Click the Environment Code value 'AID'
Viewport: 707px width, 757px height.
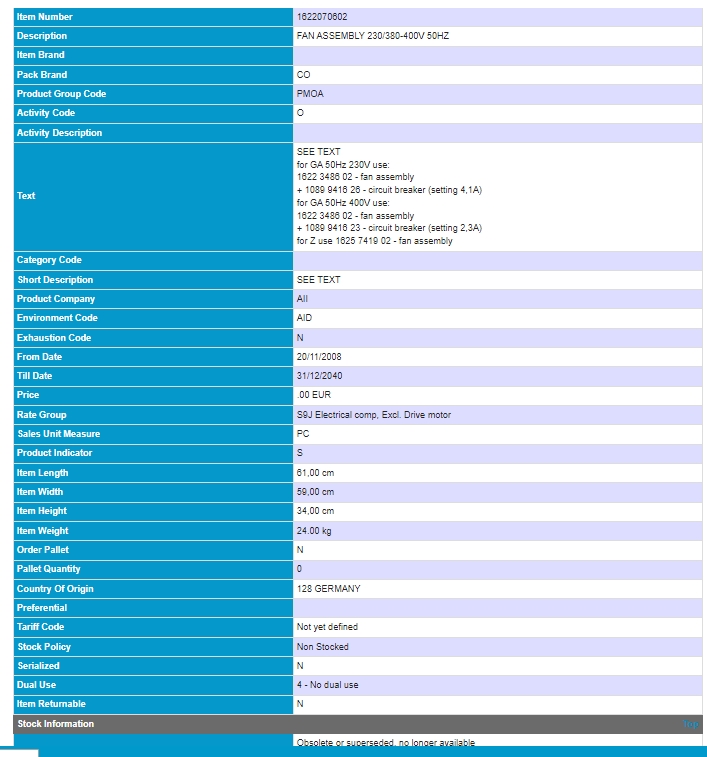[x=304, y=318]
